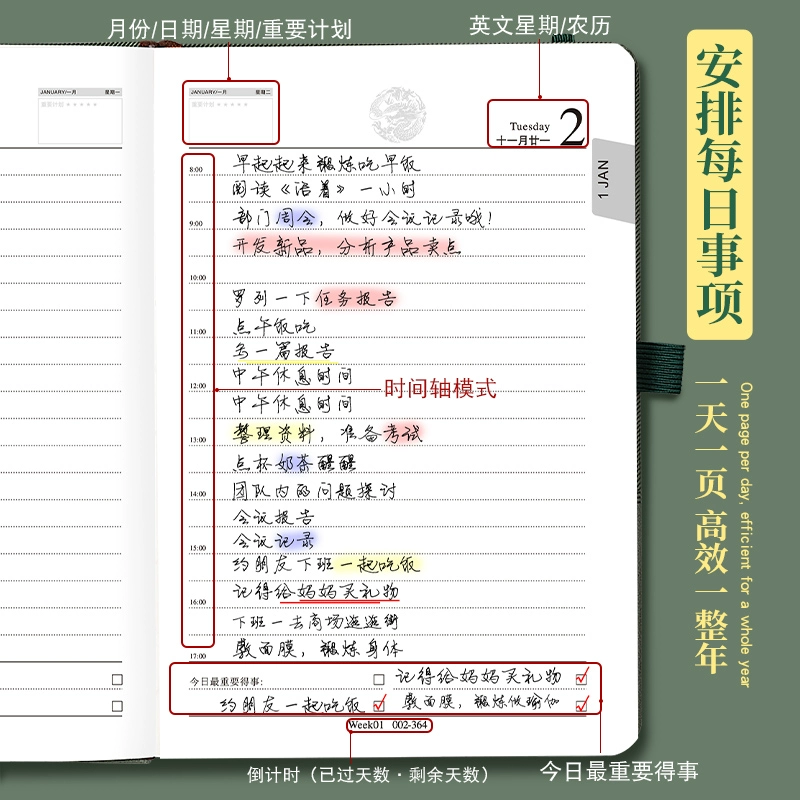
Task: Select the red 时间轴模式 label
Action: (x=440, y=388)
